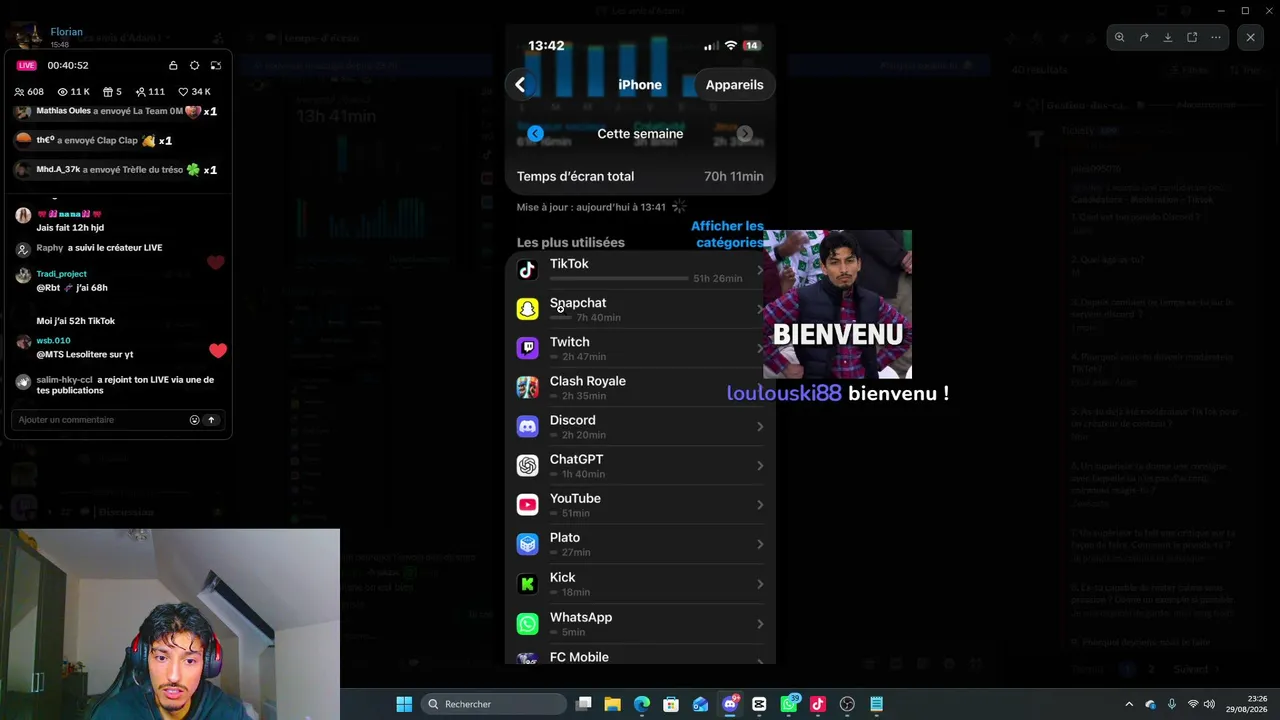Click the wsb.010 username in chat

coord(53,341)
